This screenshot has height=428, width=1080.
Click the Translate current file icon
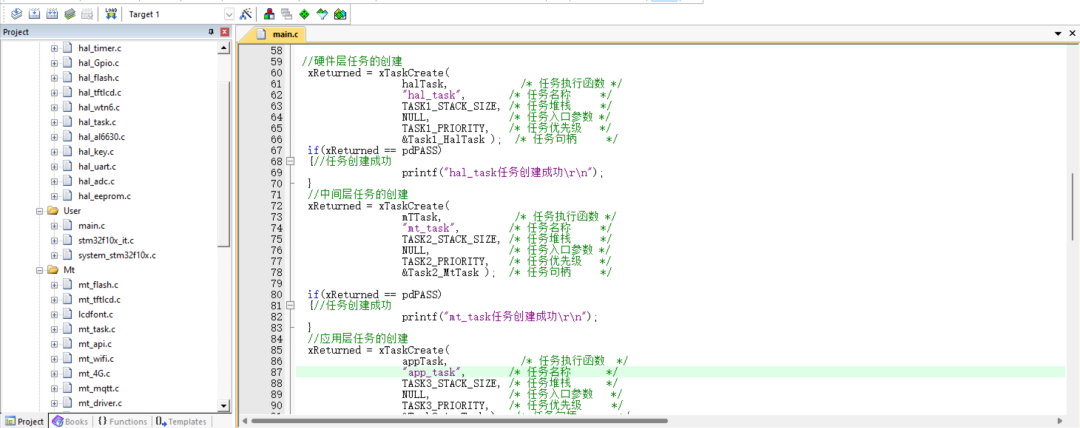click(x=17, y=14)
